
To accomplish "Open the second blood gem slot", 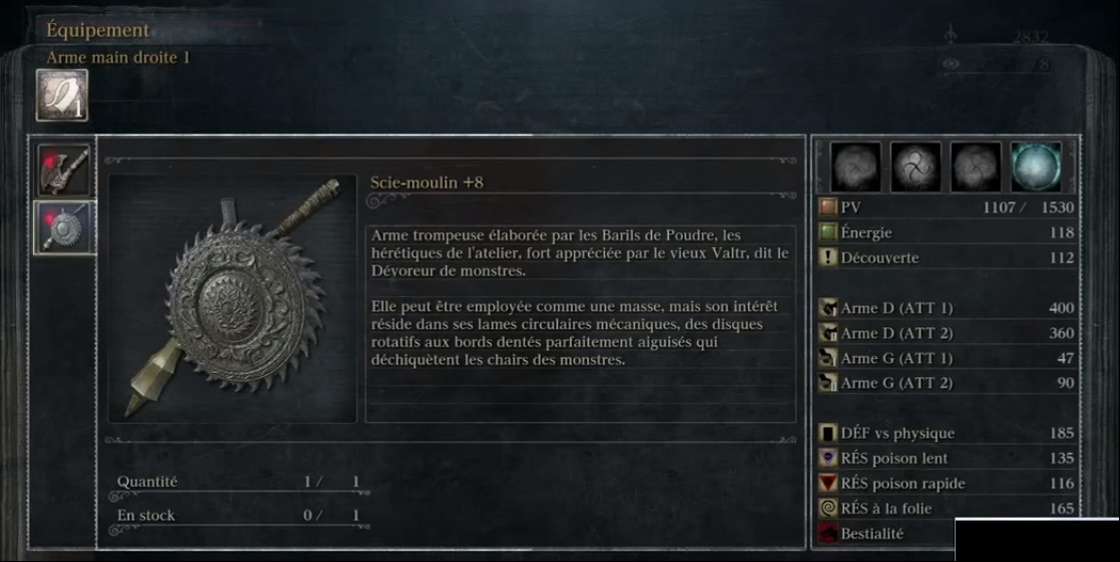I will click(x=916, y=166).
